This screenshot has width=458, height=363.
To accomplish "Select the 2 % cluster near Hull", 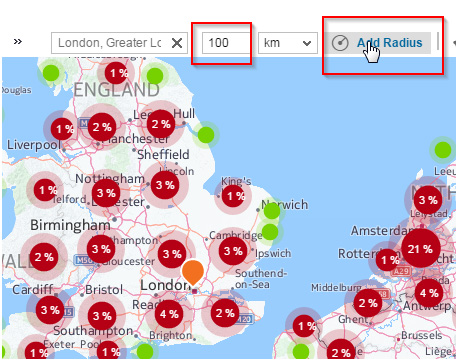I will coord(161,124).
